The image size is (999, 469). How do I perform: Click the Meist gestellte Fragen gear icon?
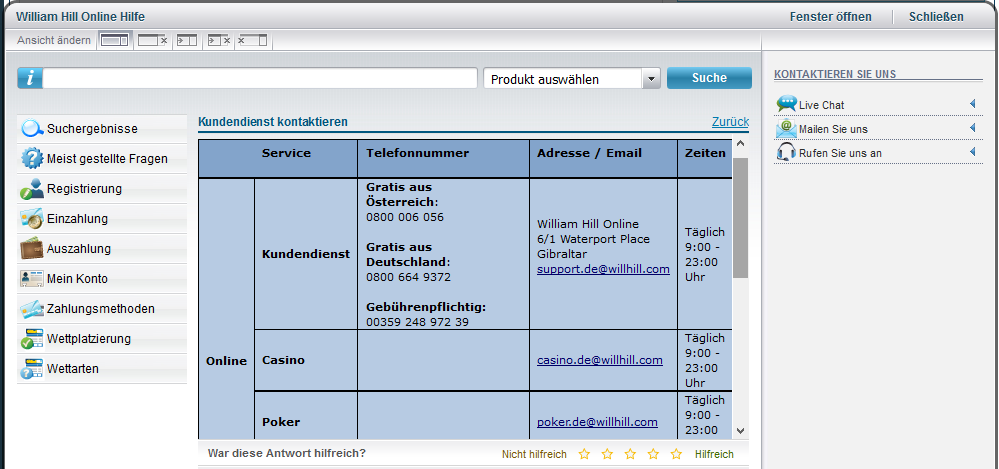[x=32, y=159]
